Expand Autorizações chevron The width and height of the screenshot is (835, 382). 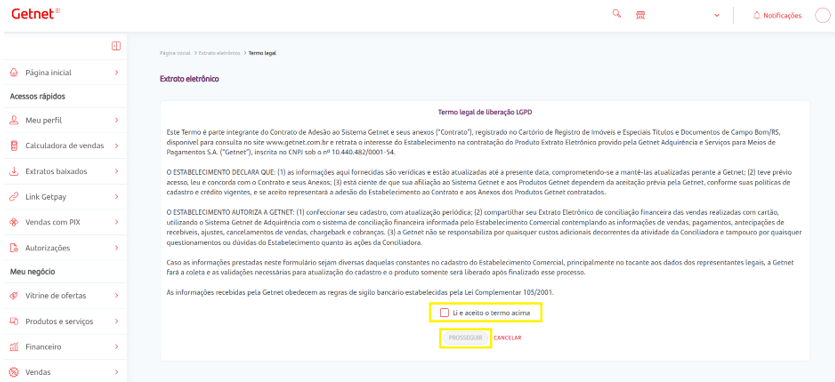(x=116, y=248)
